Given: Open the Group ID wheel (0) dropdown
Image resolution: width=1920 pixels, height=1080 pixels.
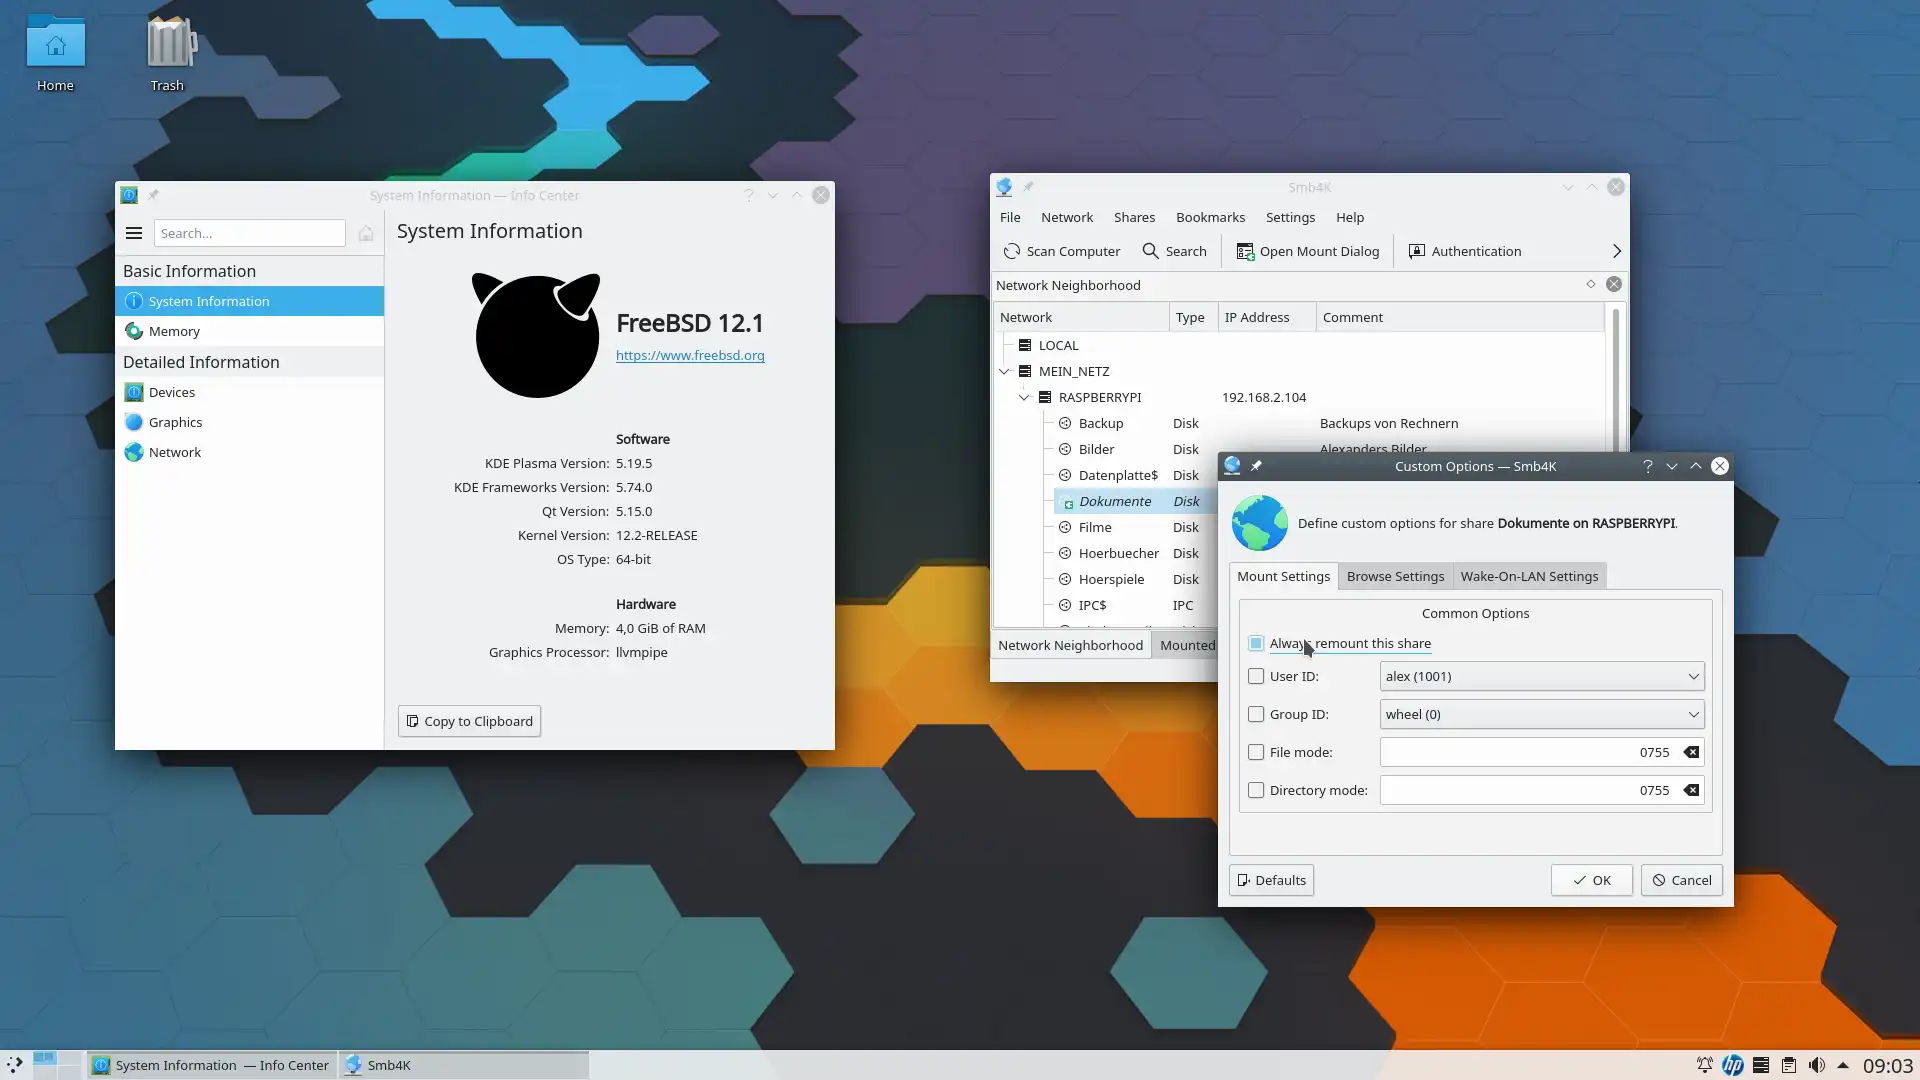Looking at the screenshot, I should coord(1541,714).
